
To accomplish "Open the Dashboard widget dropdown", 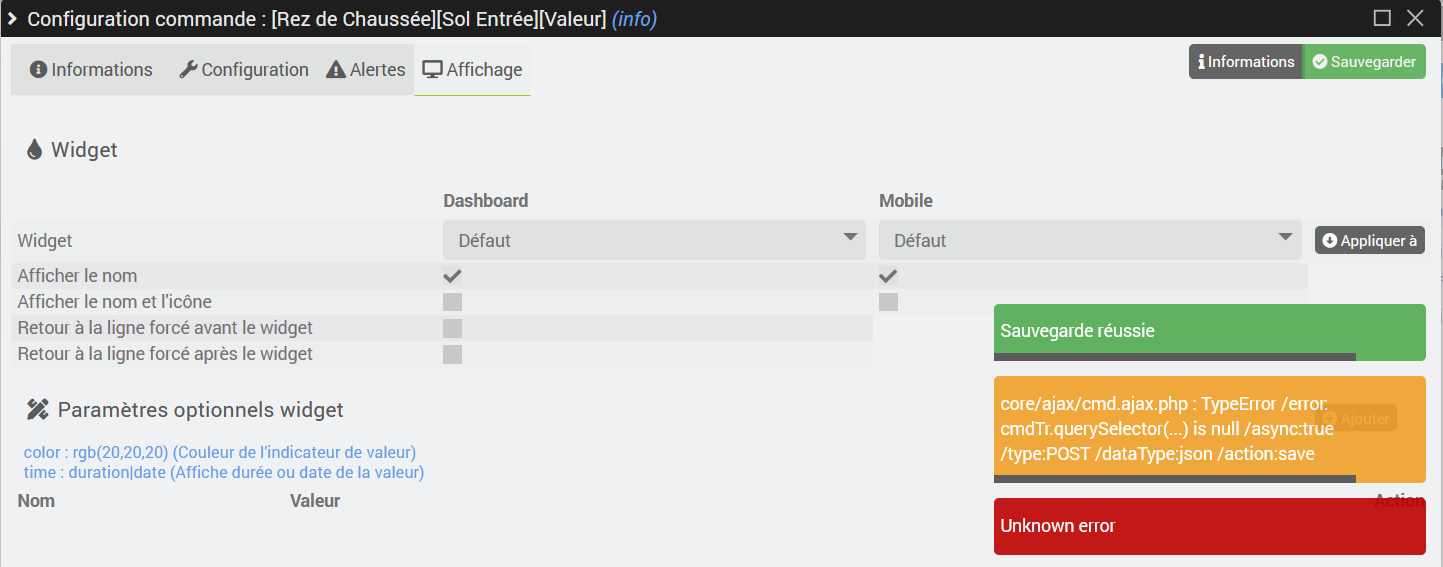I will tap(655, 240).
